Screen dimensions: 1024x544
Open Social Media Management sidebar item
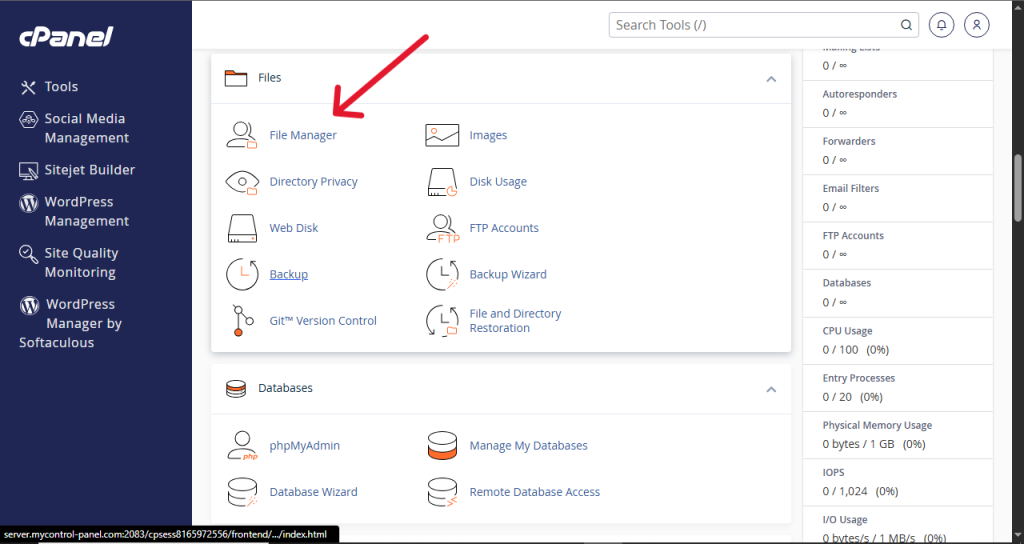click(87, 129)
